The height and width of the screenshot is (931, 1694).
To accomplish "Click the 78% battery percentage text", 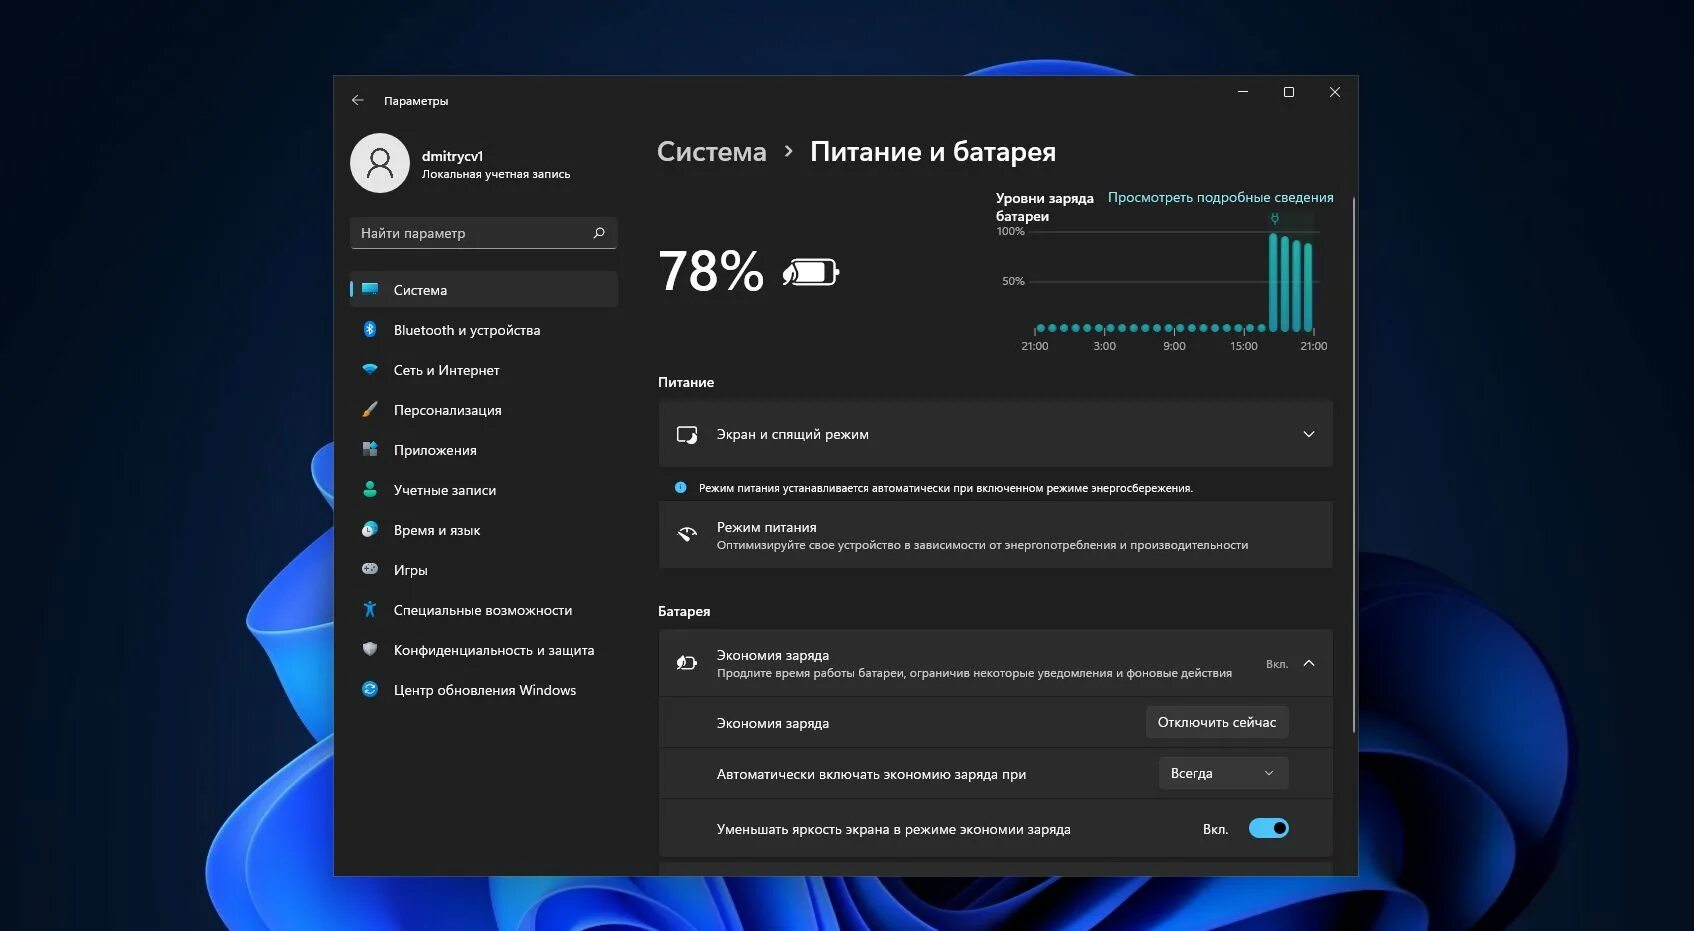I will pos(711,271).
